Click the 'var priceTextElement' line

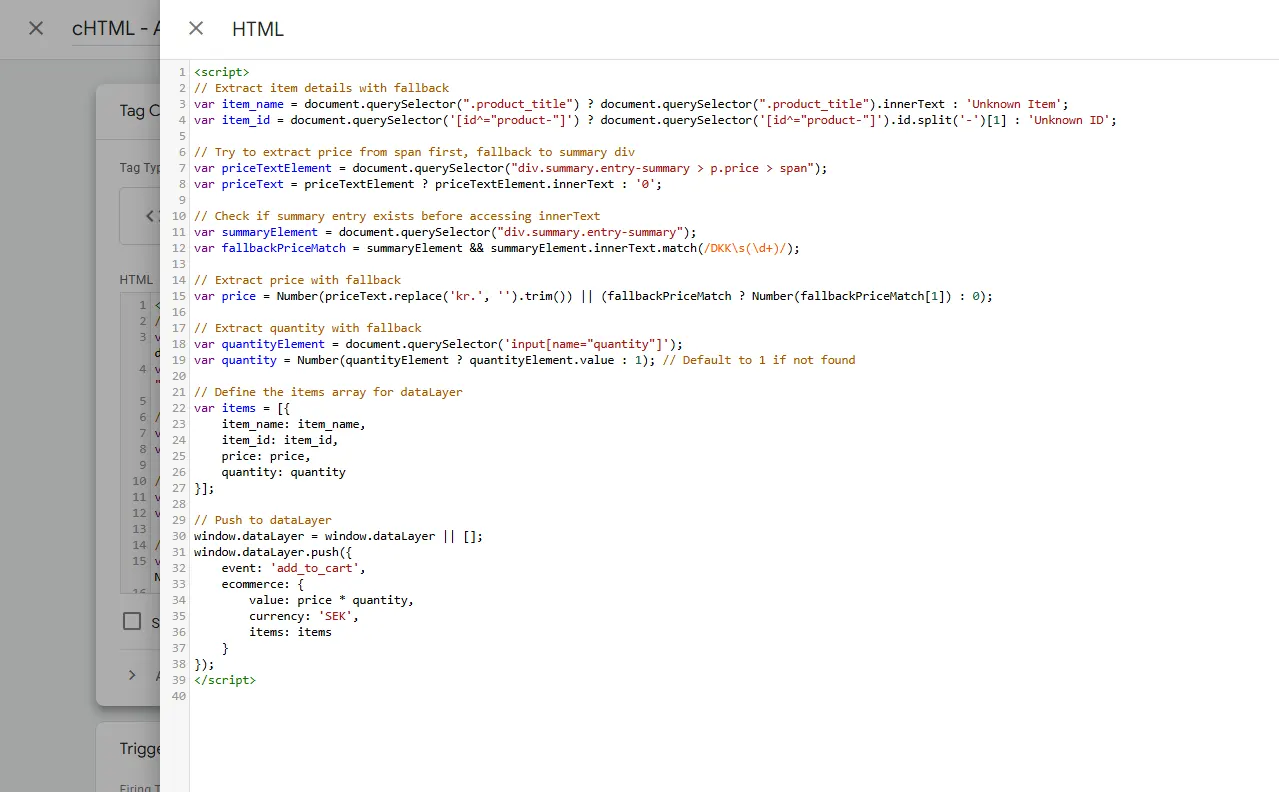click(511, 168)
